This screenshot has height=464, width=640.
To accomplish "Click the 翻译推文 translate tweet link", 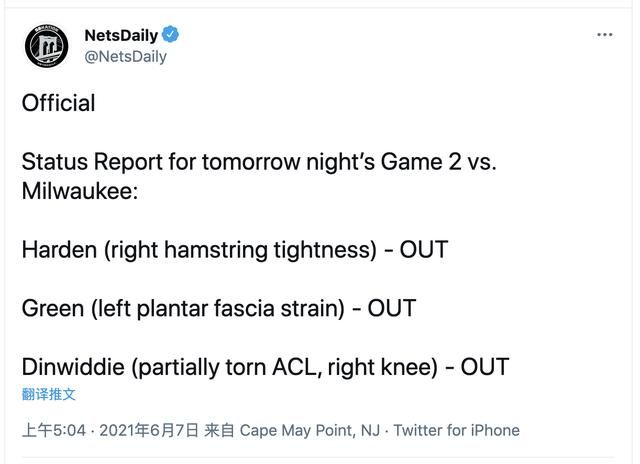I will (49, 394).
